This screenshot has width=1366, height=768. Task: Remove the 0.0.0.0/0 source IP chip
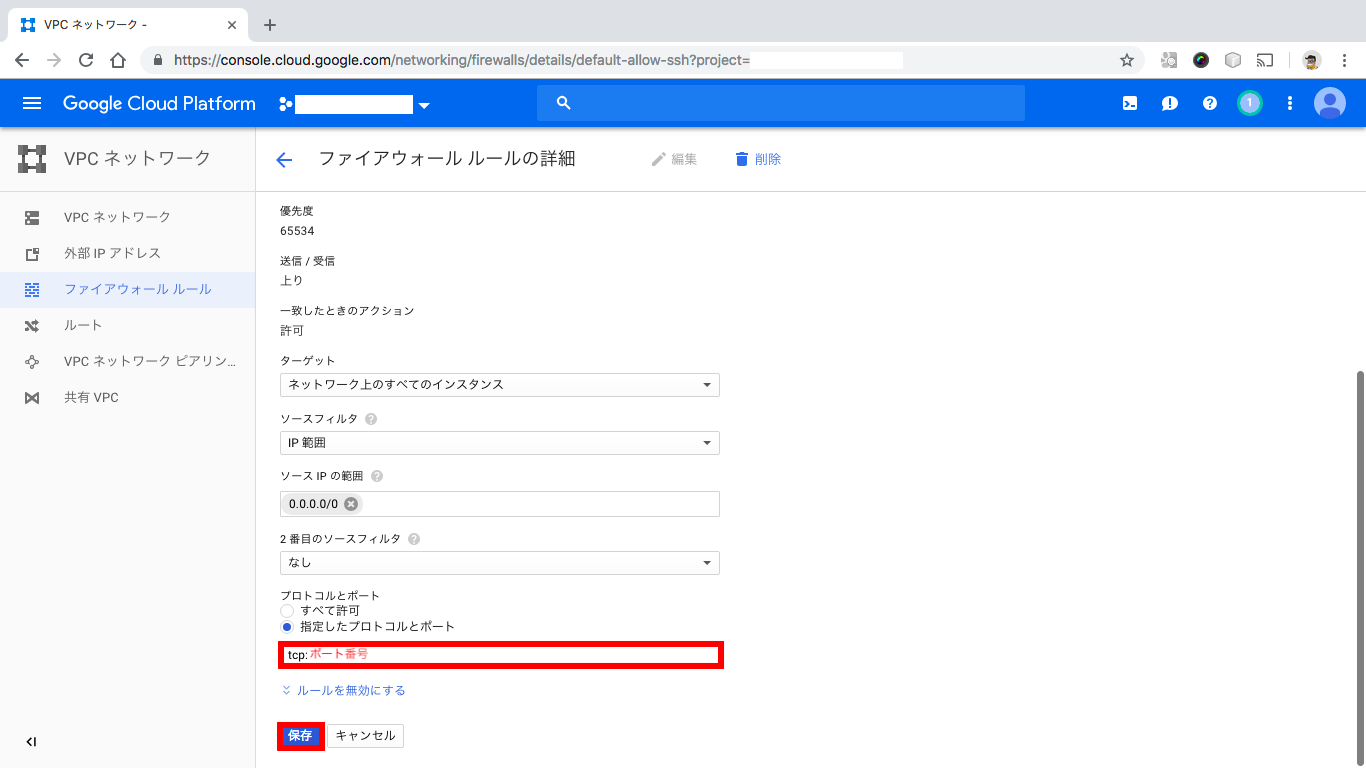[x=351, y=504]
